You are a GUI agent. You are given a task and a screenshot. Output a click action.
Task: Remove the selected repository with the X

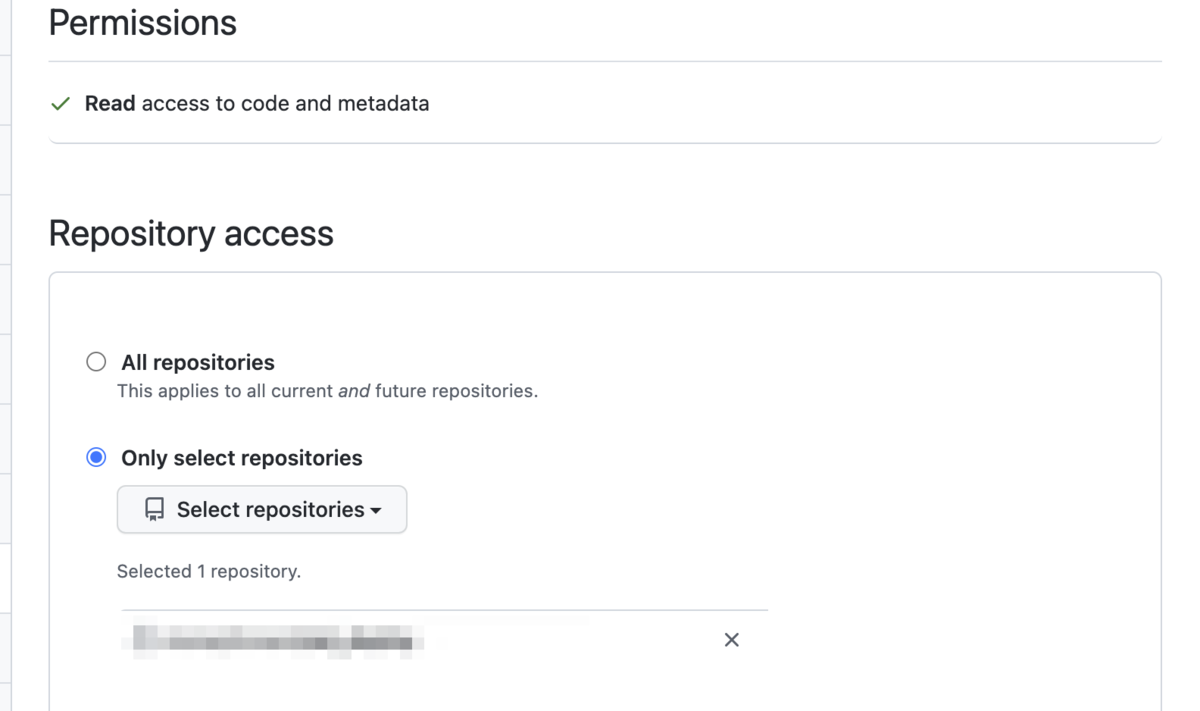[x=731, y=640]
